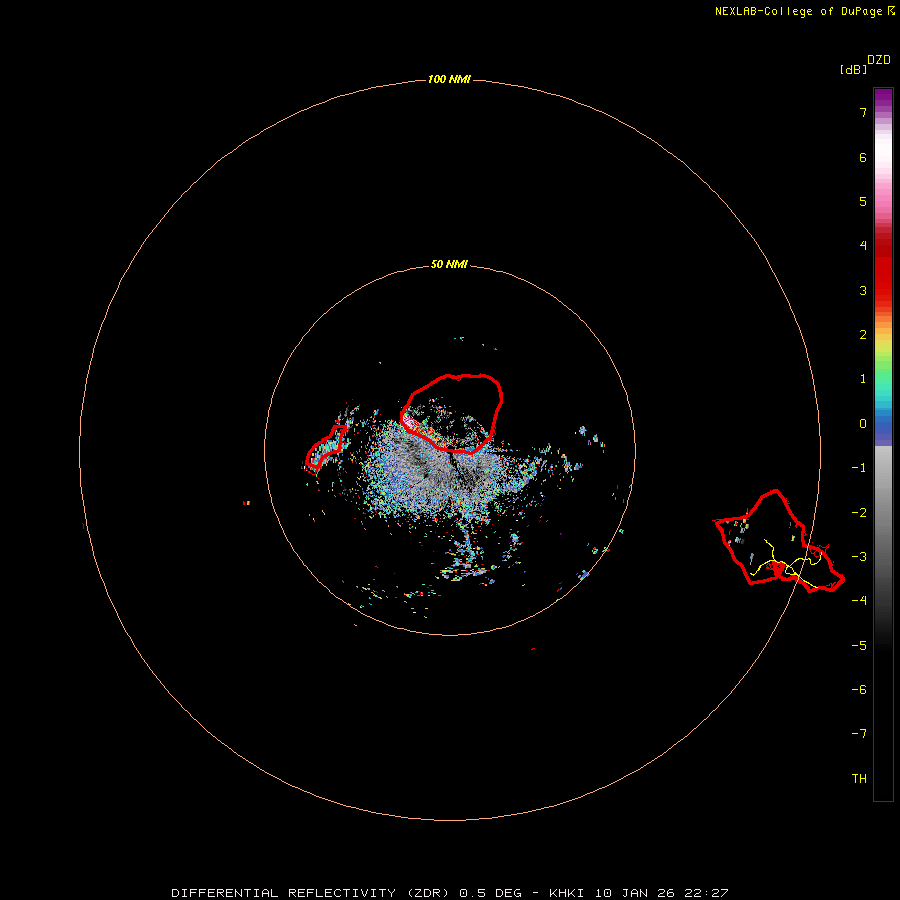
Task: Click the 2 value on color scale
Action: 863,335
